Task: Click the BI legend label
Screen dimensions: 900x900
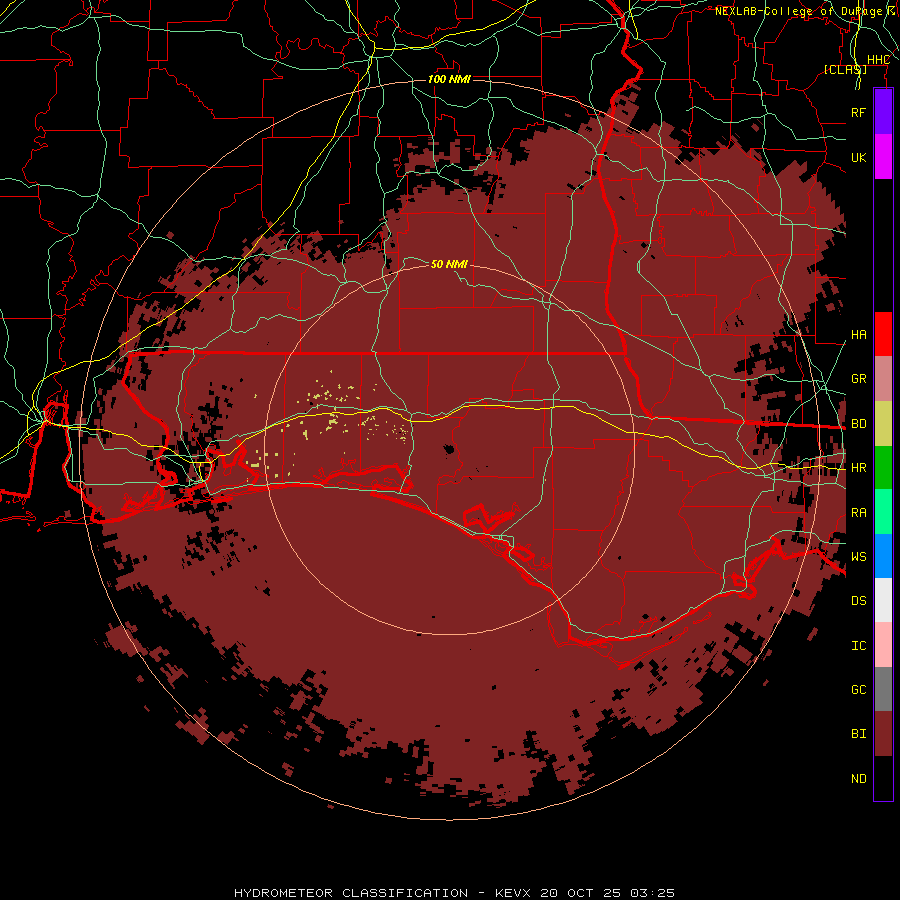Action: point(859,734)
